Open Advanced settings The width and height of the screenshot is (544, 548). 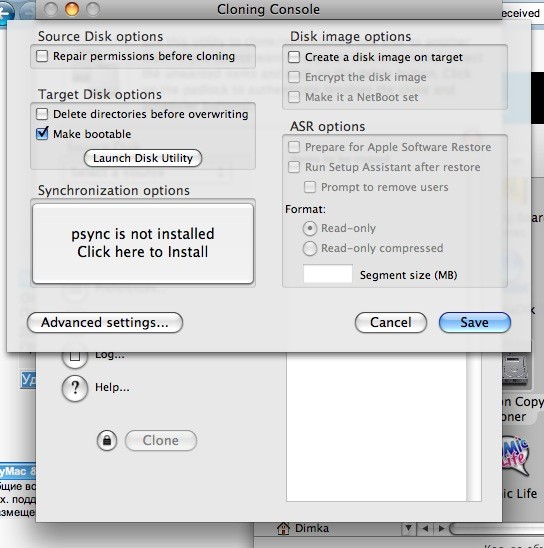[x=105, y=322]
